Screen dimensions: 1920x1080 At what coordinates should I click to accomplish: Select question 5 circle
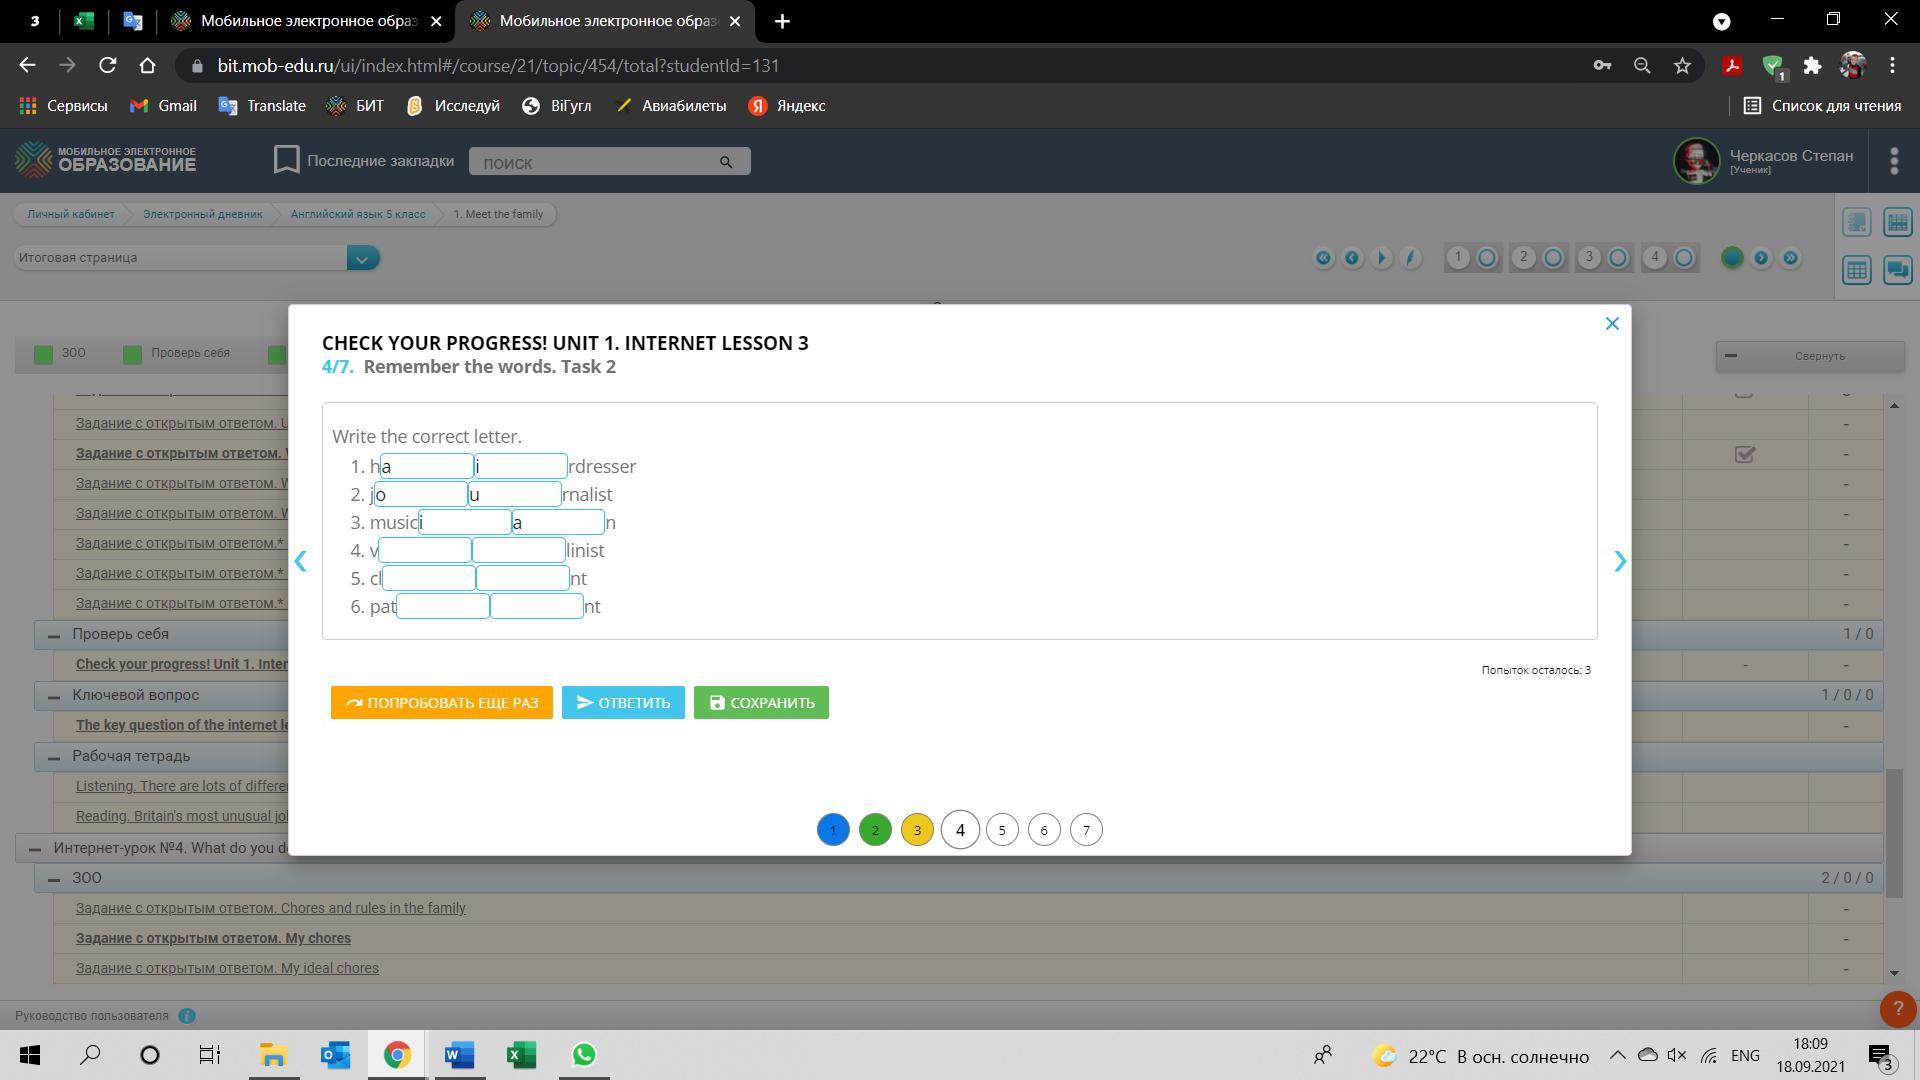click(x=1002, y=830)
